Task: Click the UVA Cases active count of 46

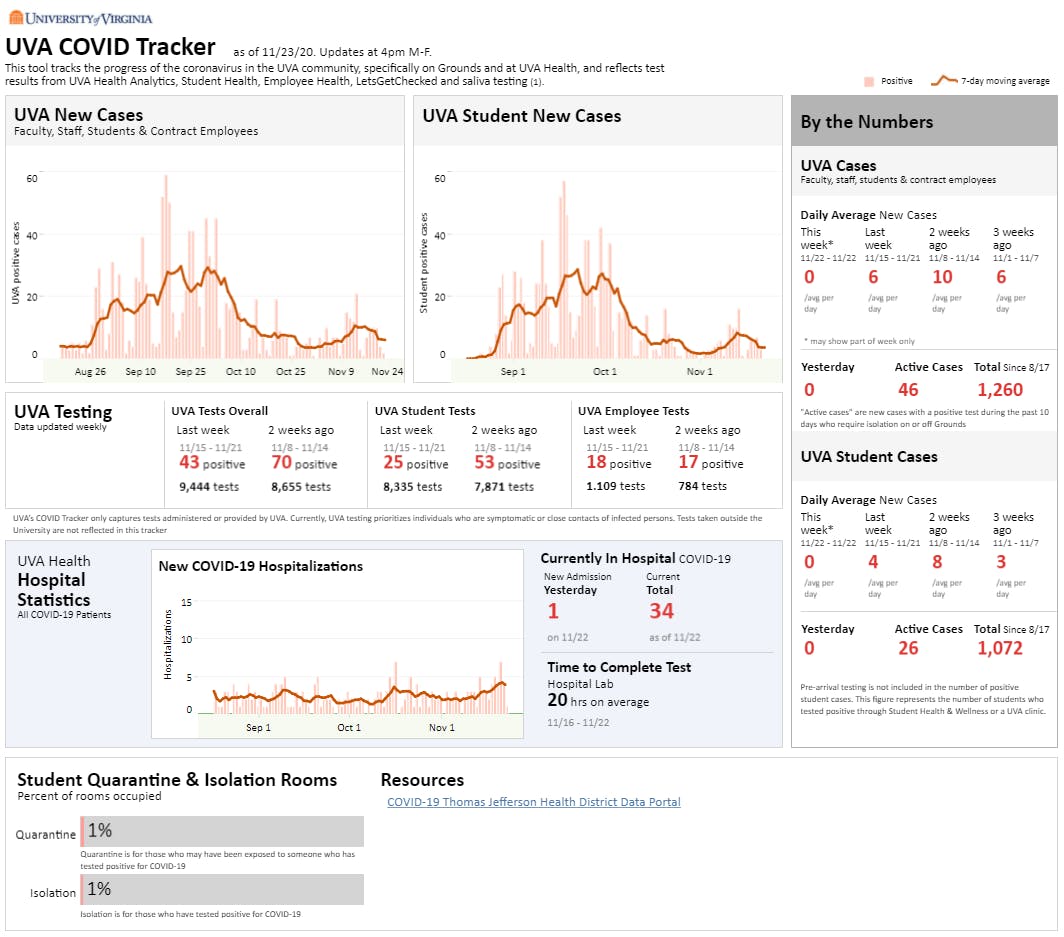Action: (908, 390)
